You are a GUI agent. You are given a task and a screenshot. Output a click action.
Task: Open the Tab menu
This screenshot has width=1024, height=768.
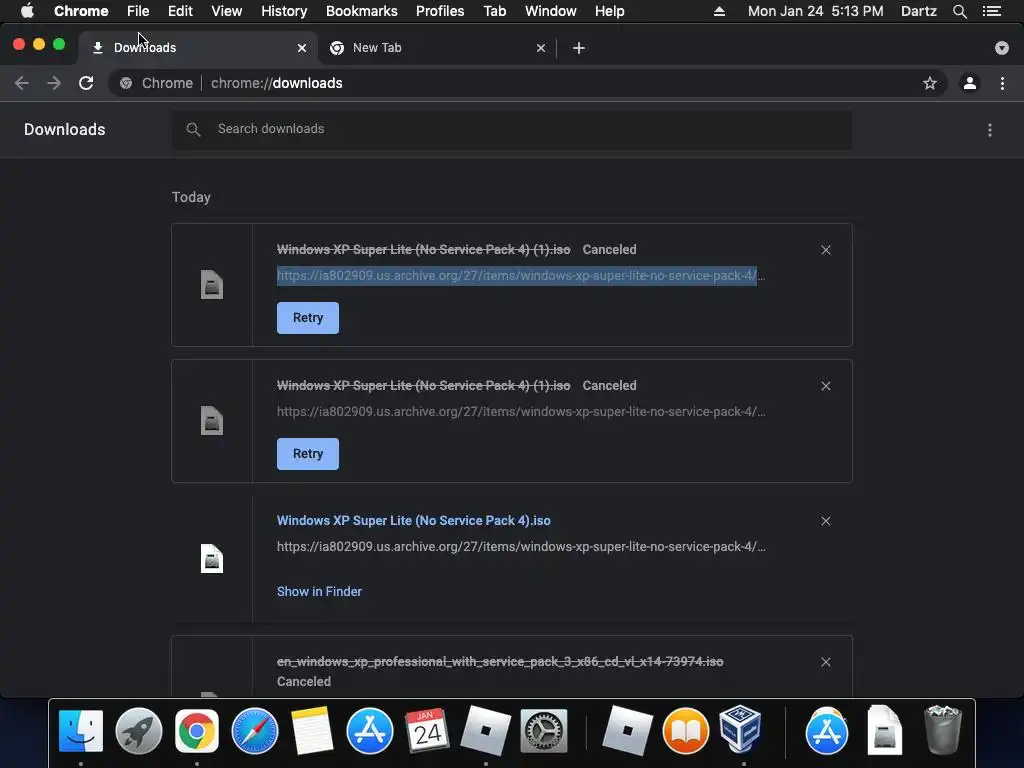495,11
